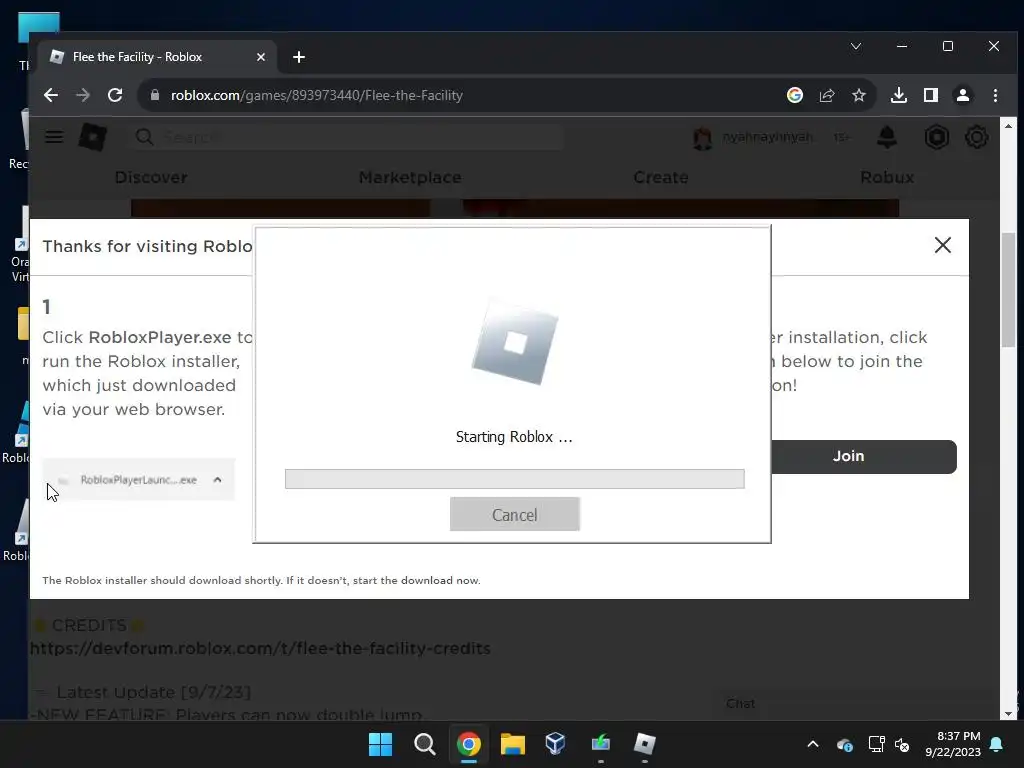Switch to Chrome in taskbar
The width and height of the screenshot is (1024, 768).
point(468,744)
